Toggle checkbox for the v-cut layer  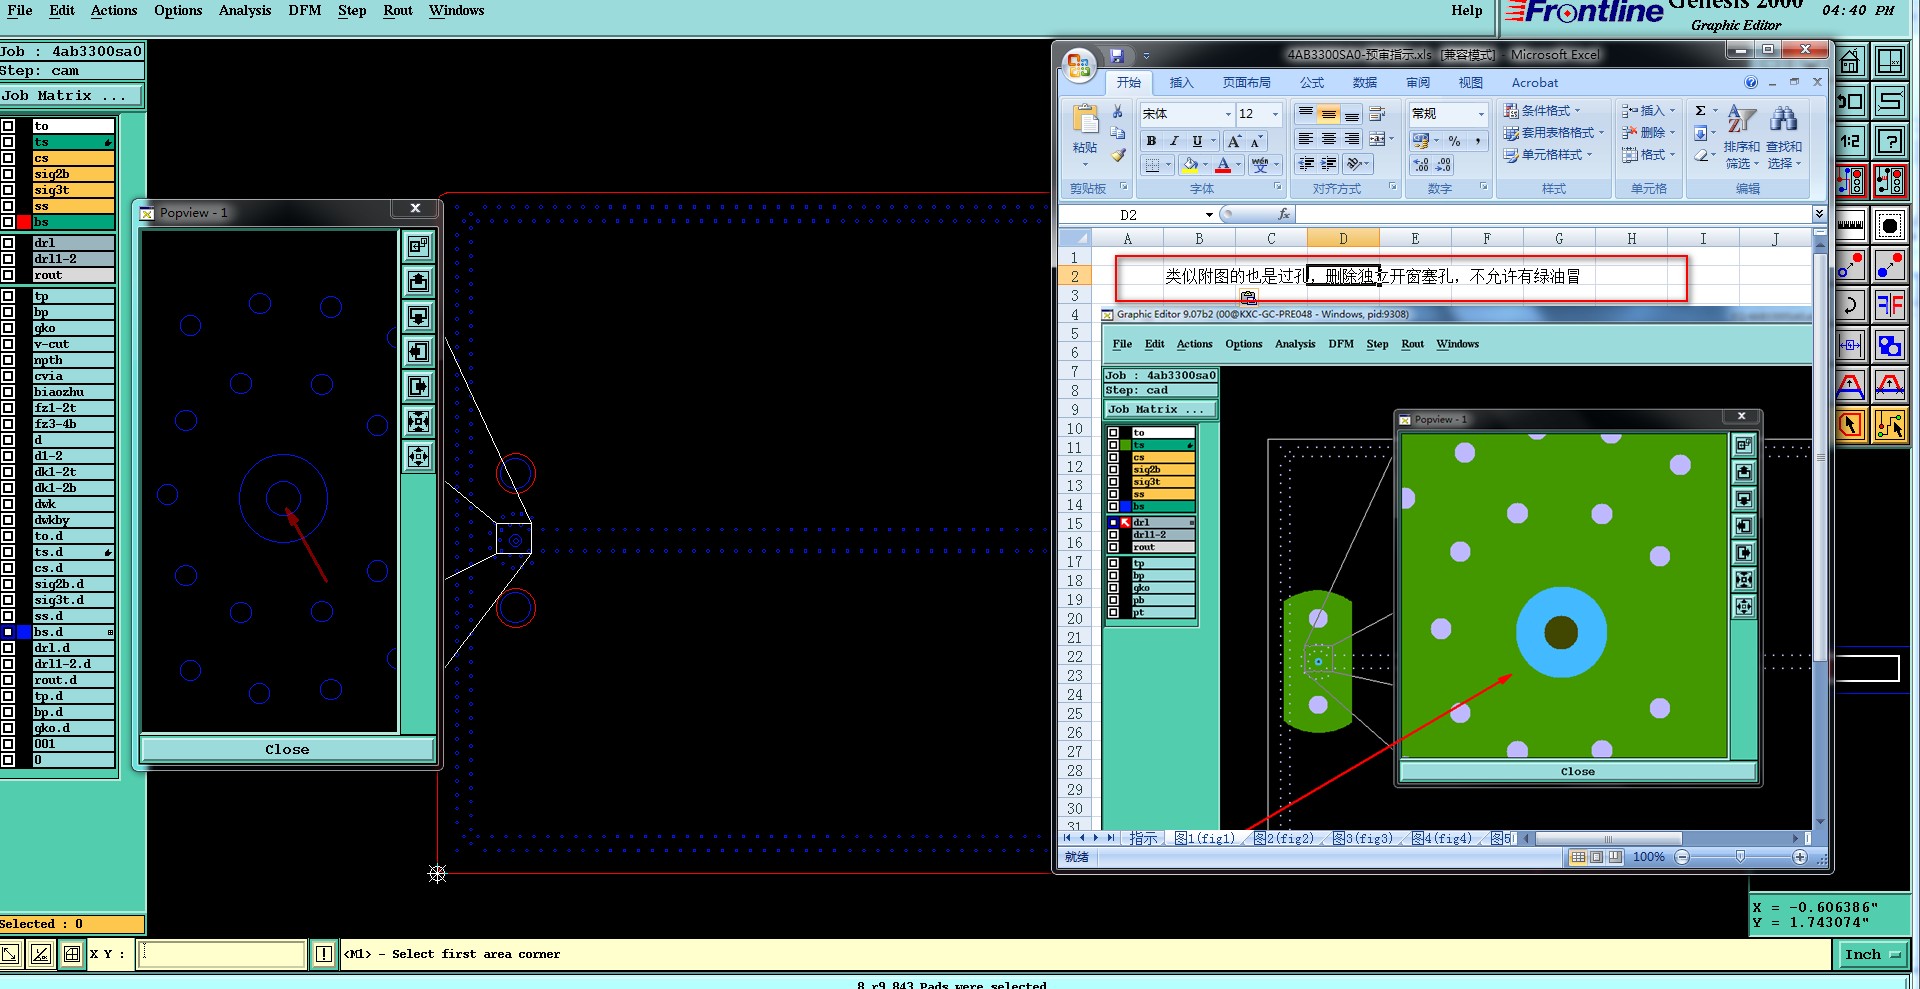8,344
